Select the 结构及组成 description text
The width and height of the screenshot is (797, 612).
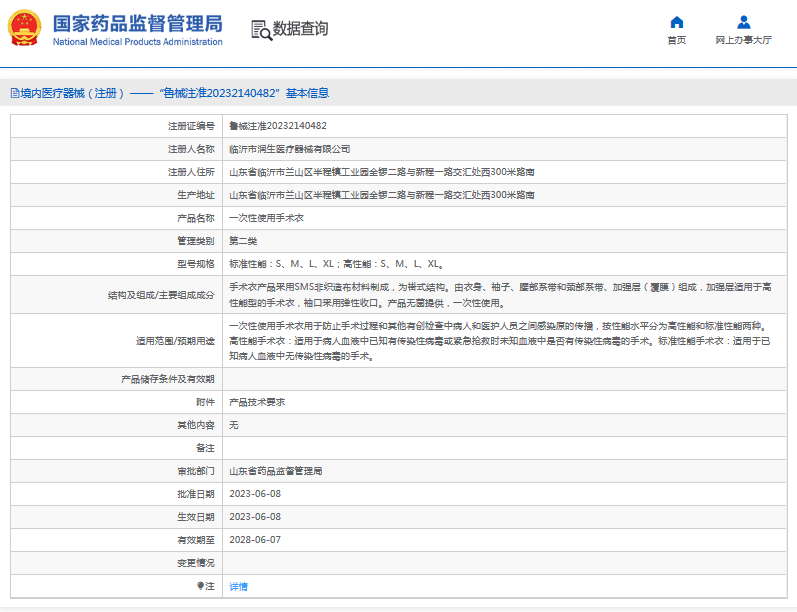click(x=500, y=295)
